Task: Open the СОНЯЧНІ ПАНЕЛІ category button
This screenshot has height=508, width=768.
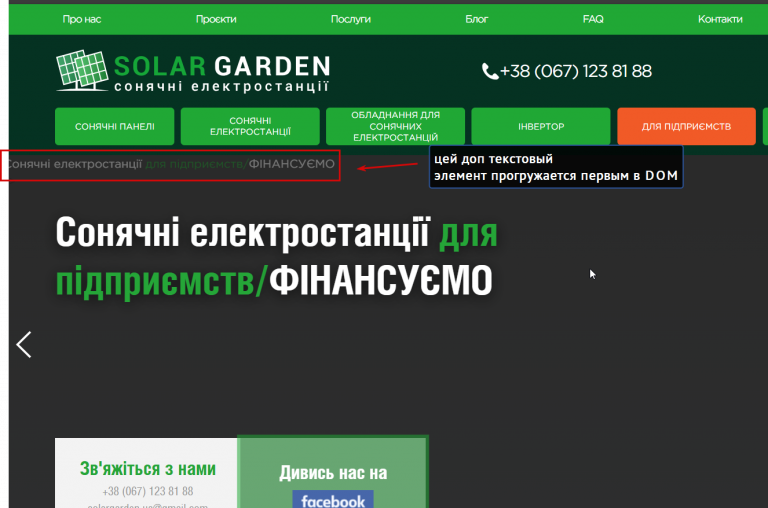Action: point(115,126)
